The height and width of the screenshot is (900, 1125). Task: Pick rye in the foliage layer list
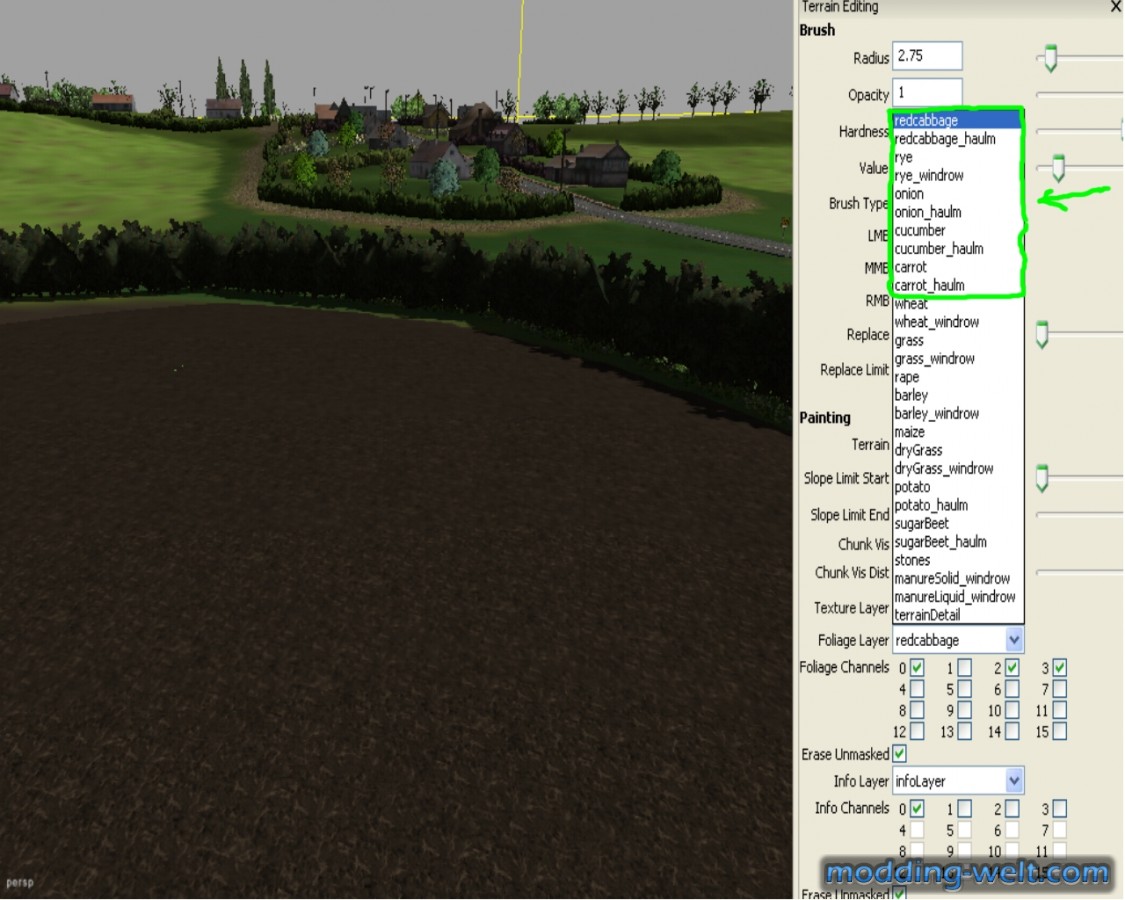pos(956,157)
